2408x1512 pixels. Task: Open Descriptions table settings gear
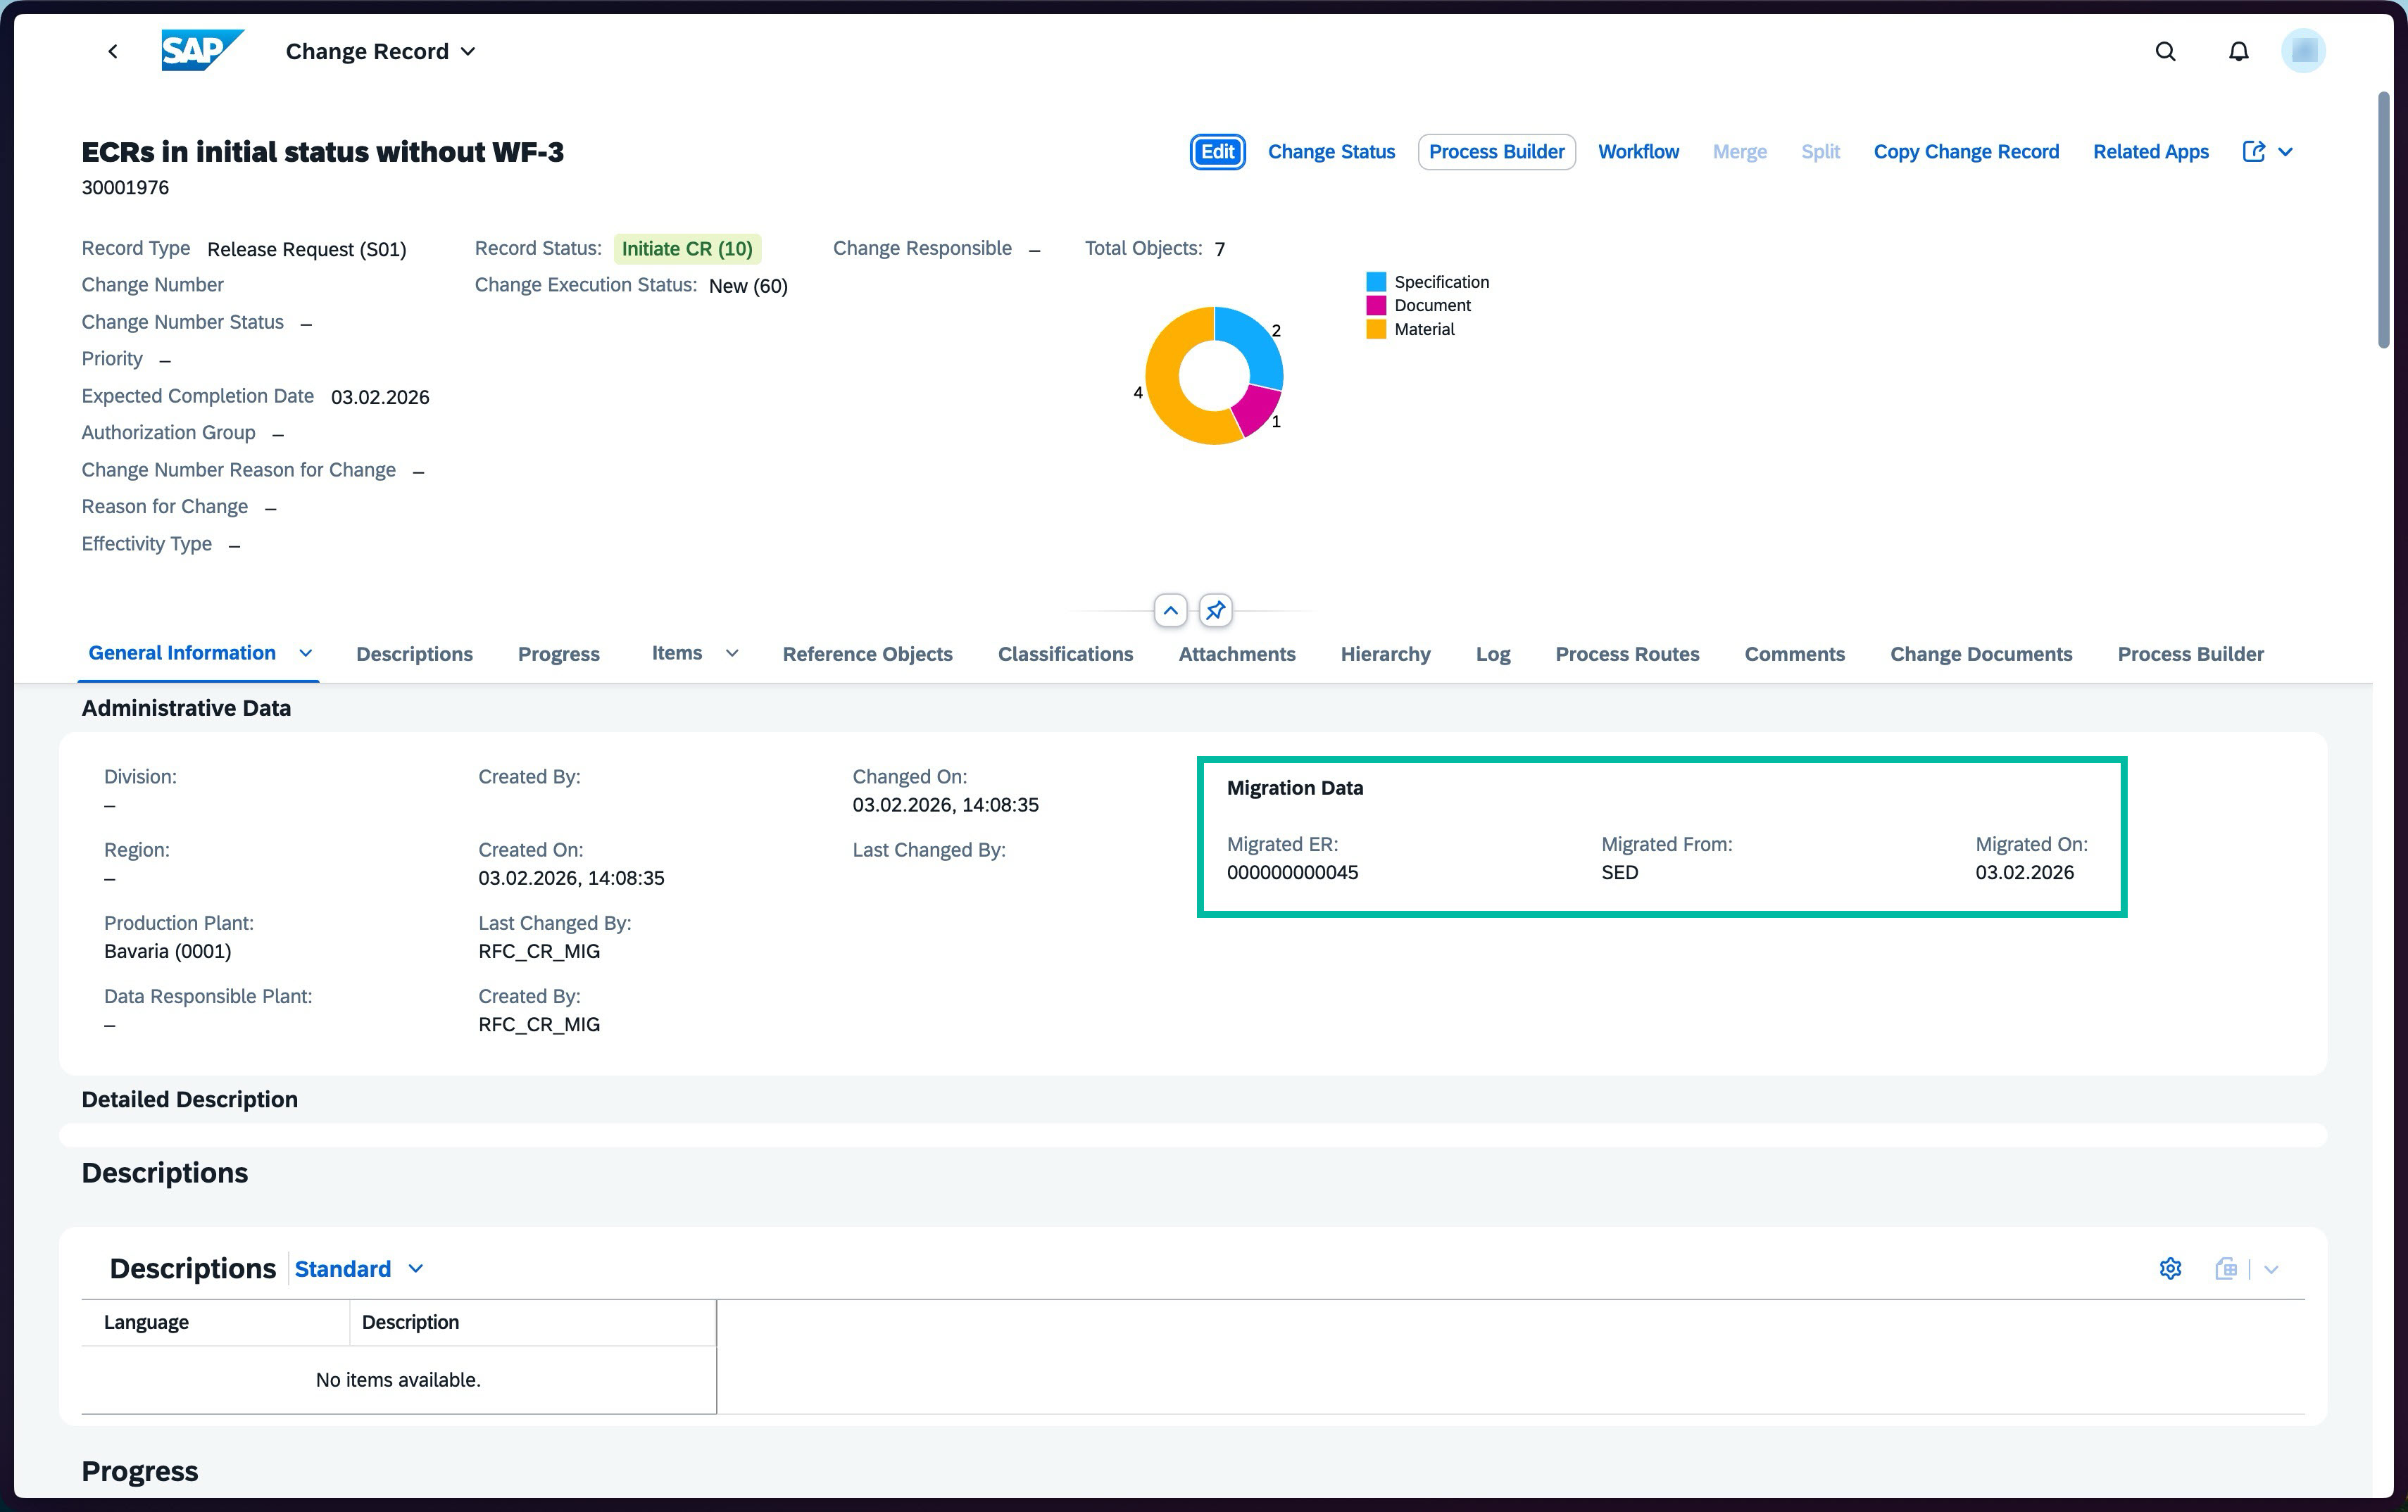pos(2170,1268)
